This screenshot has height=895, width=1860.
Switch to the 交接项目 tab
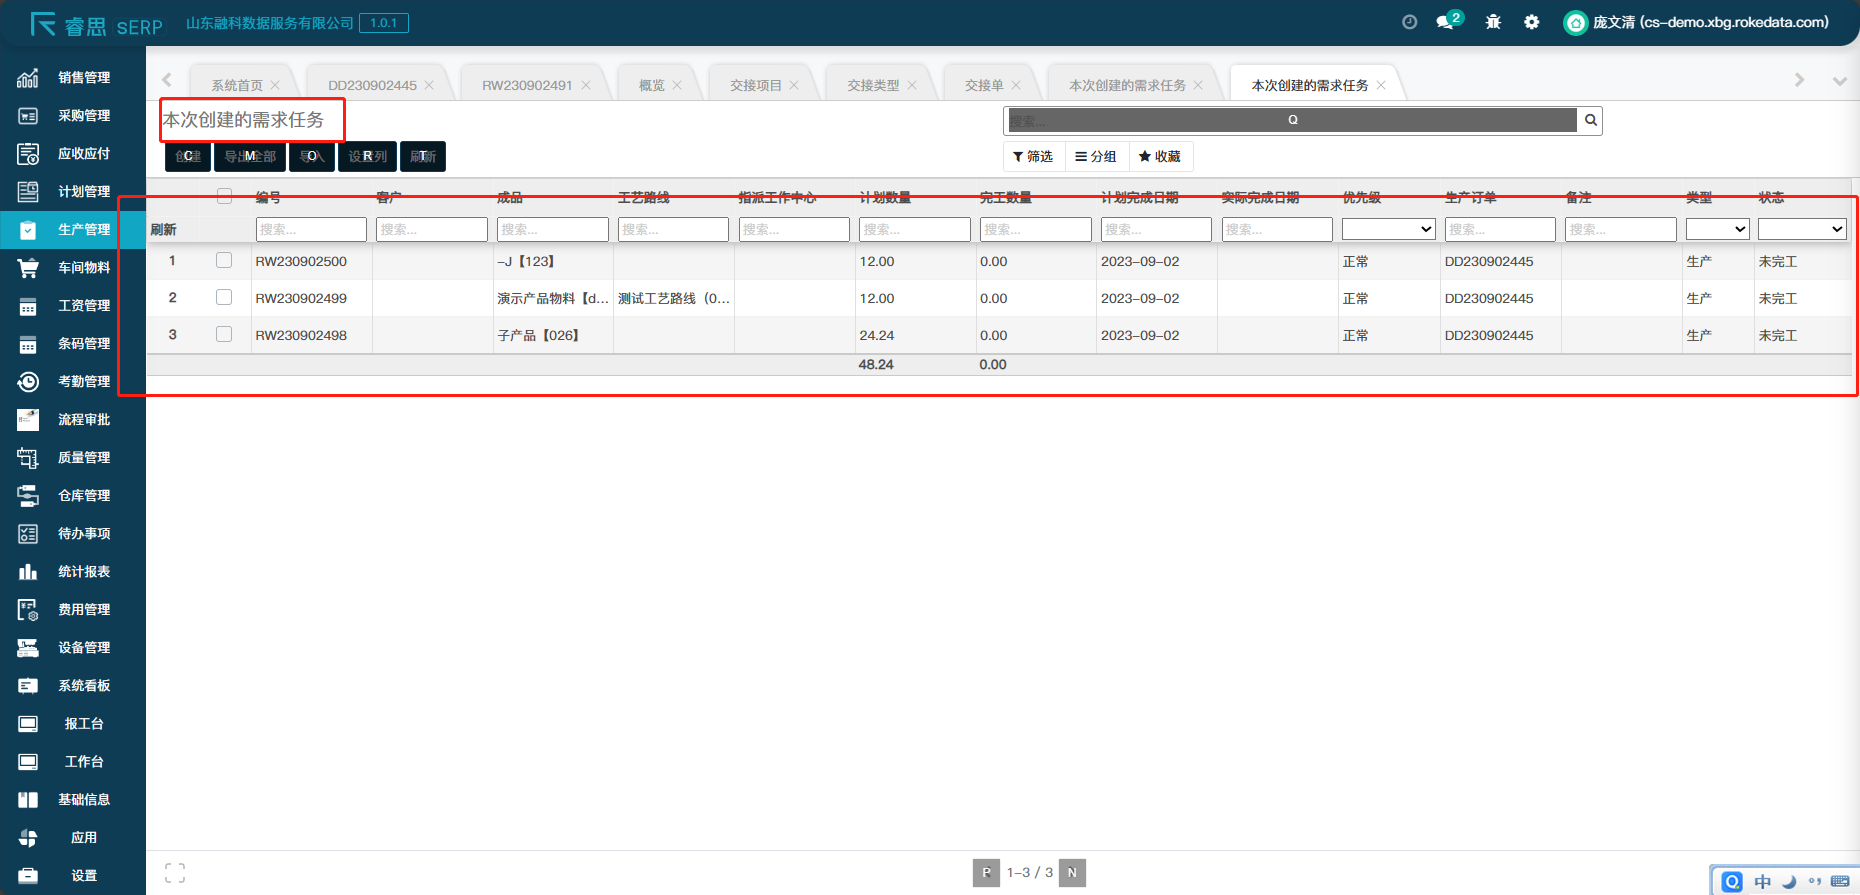pos(755,85)
